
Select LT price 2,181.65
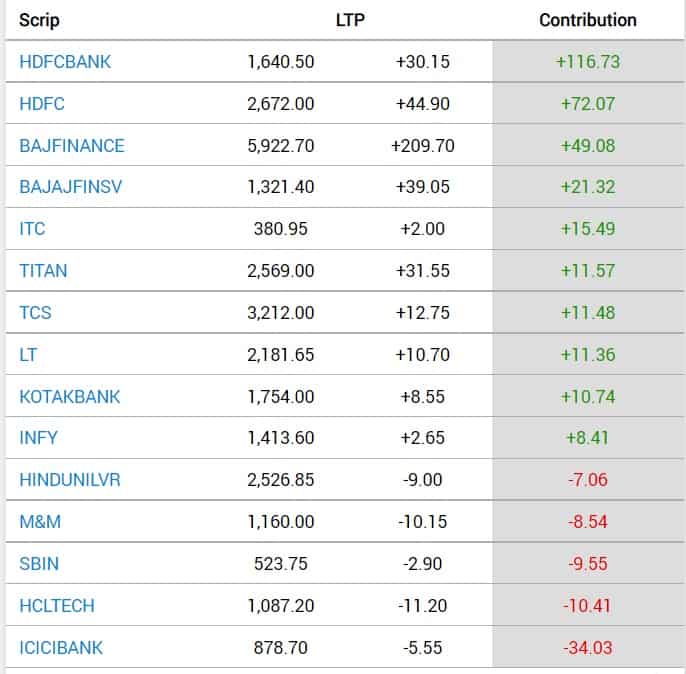(281, 355)
